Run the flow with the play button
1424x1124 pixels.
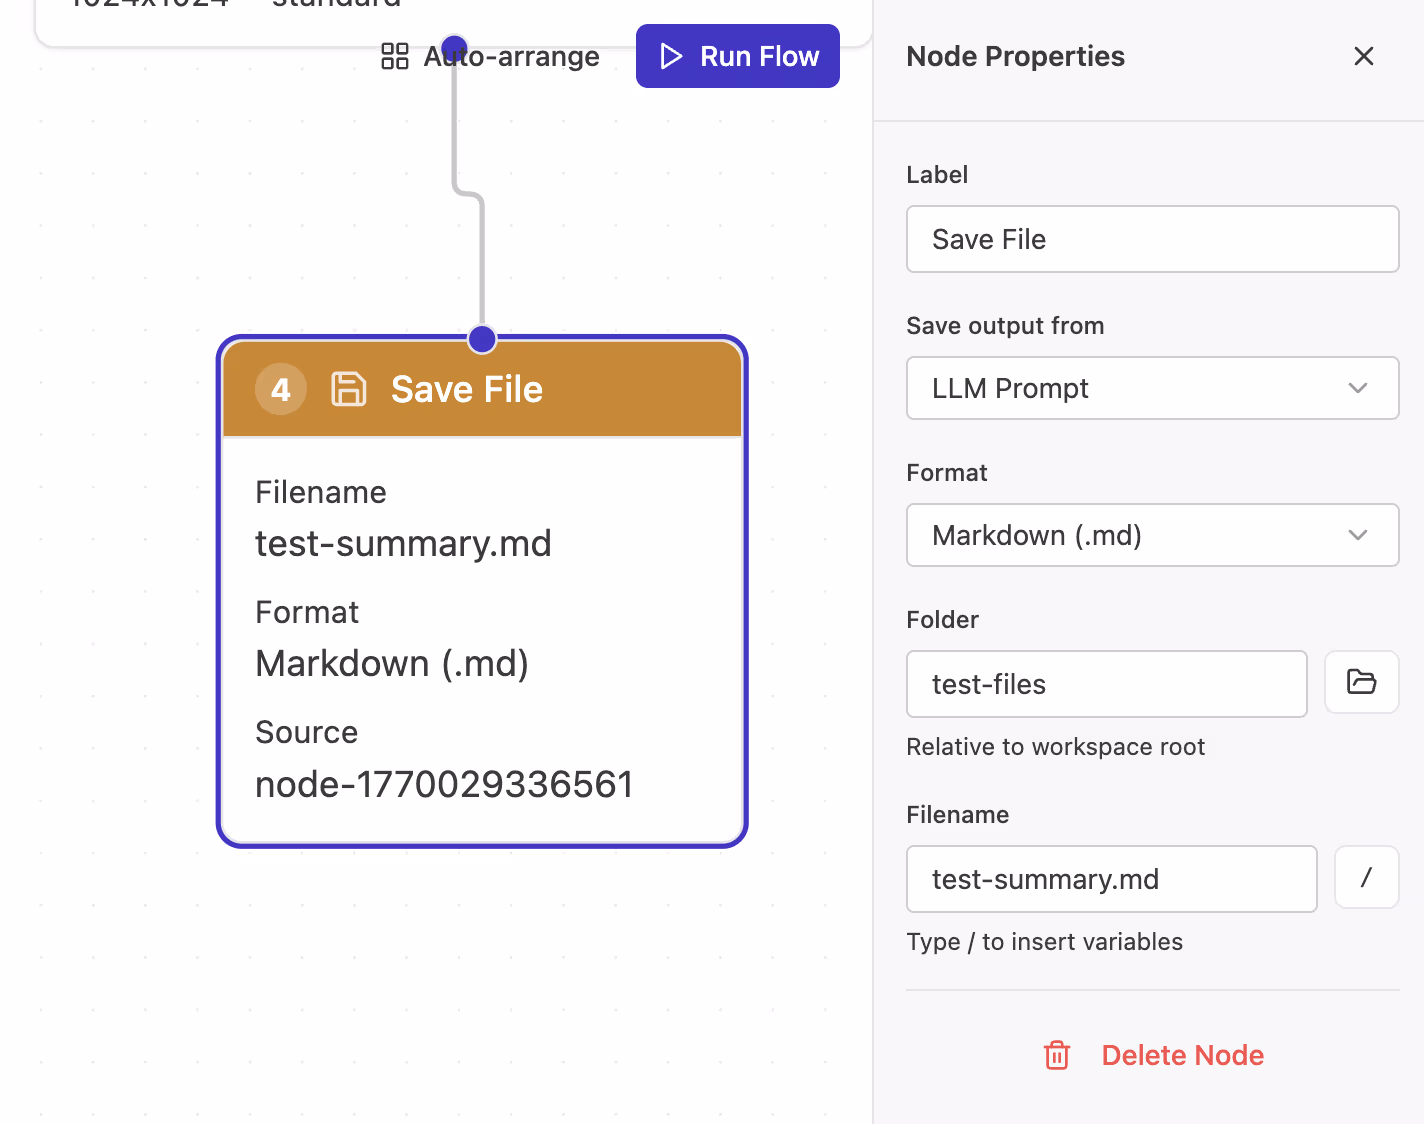click(x=738, y=56)
